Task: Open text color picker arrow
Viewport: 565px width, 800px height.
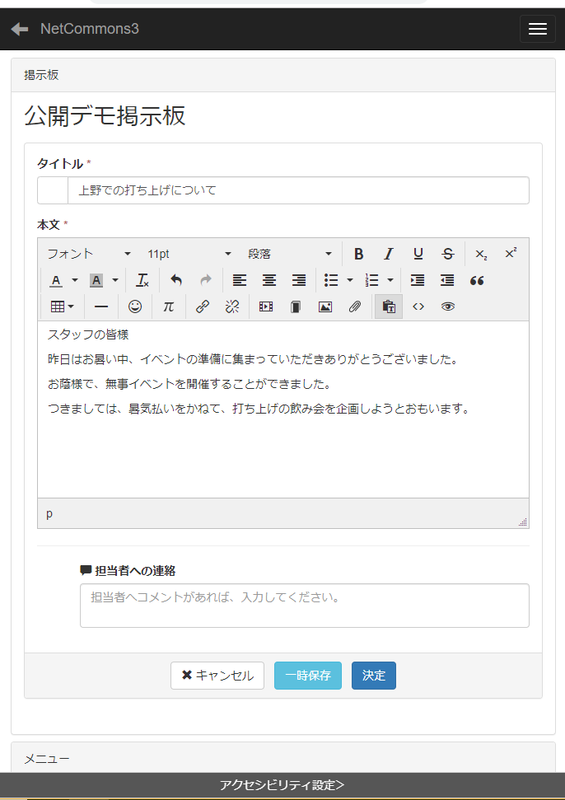Action: click(x=75, y=280)
